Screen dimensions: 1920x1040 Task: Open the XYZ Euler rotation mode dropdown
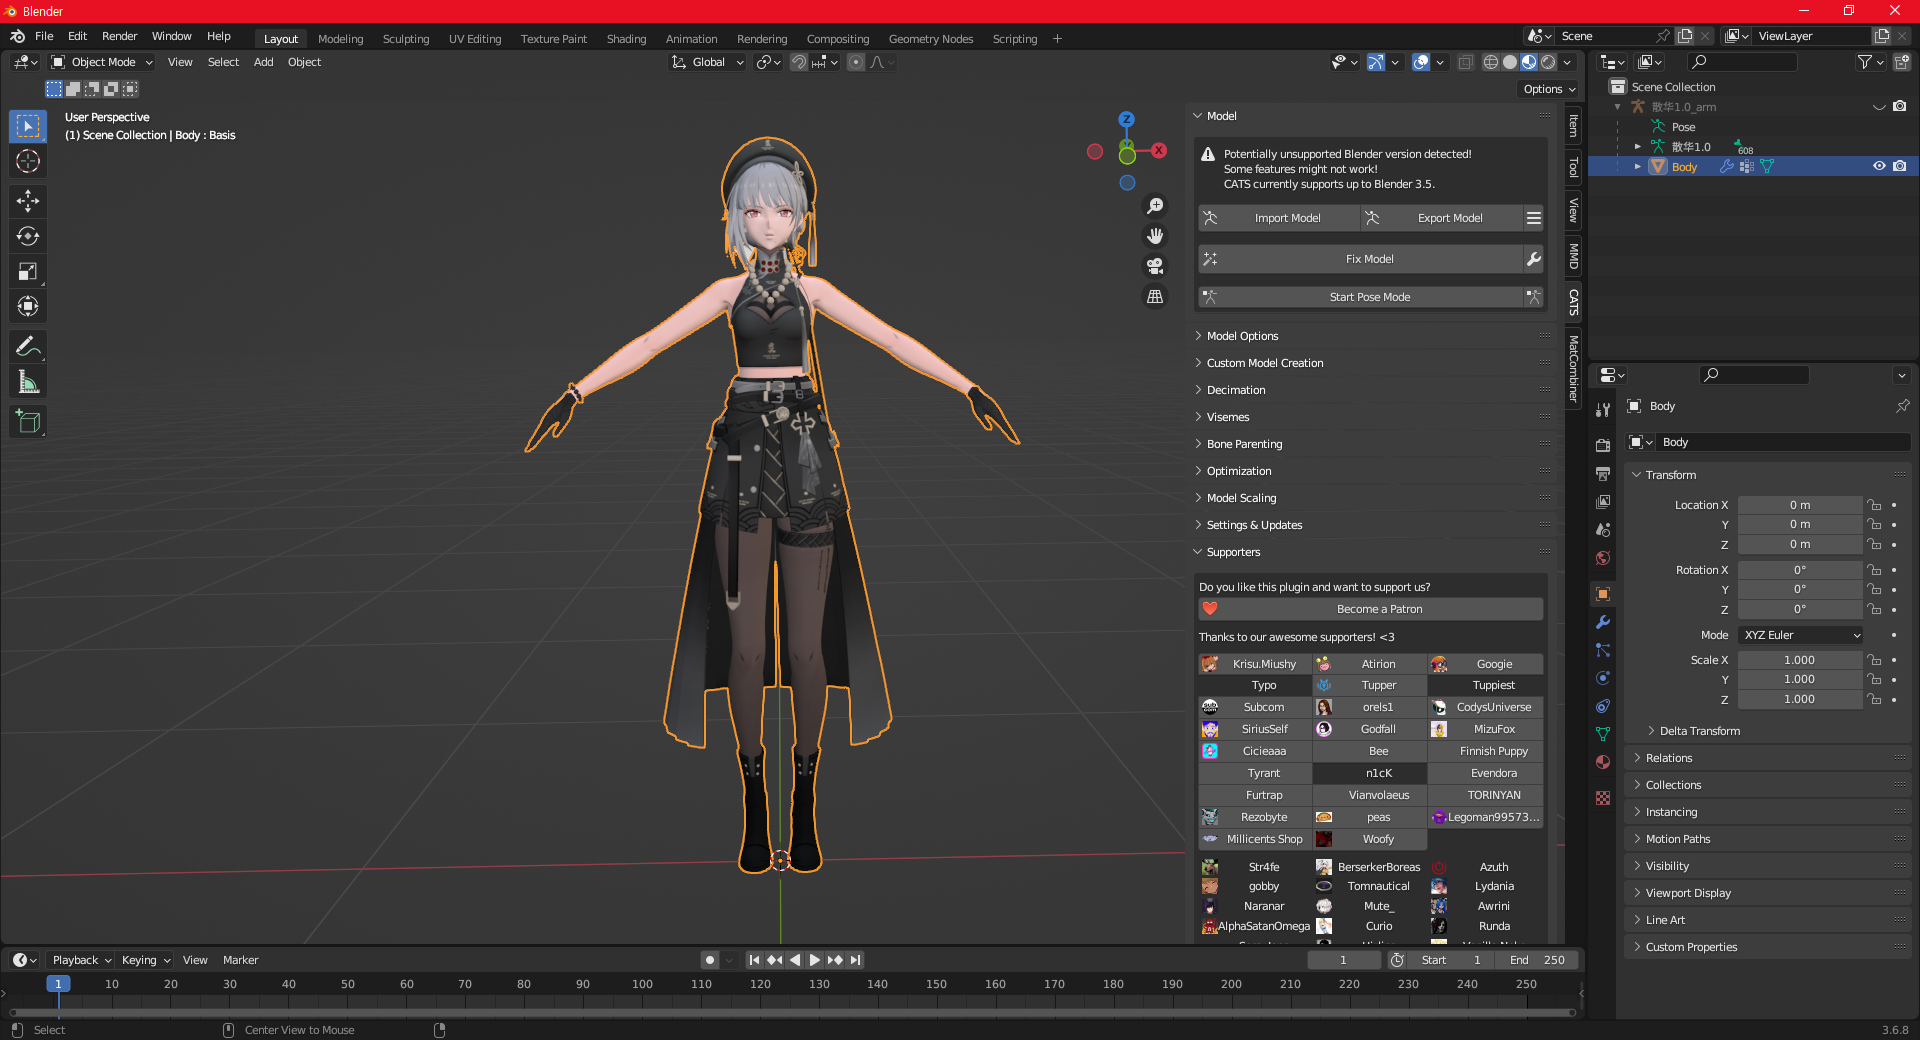(x=1800, y=635)
